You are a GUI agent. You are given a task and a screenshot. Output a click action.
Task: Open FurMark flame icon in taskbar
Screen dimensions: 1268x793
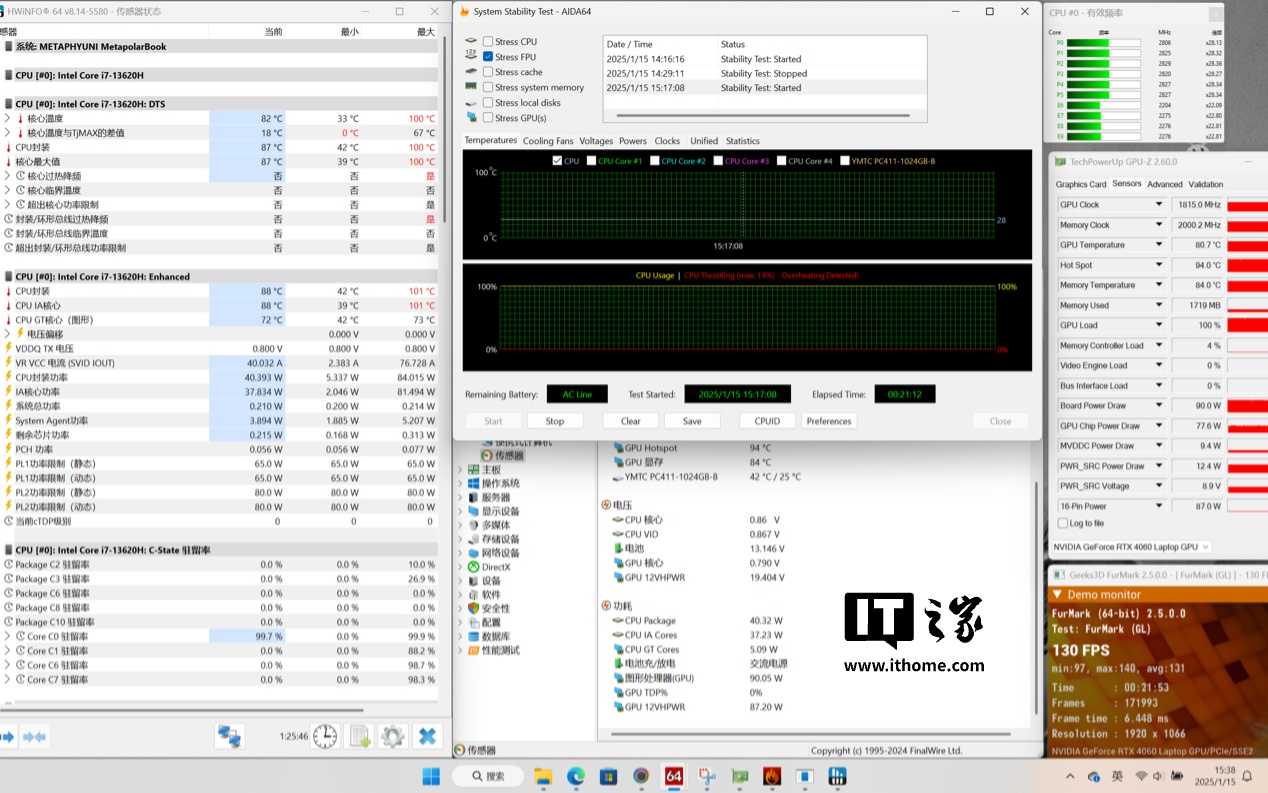click(771, 777)
